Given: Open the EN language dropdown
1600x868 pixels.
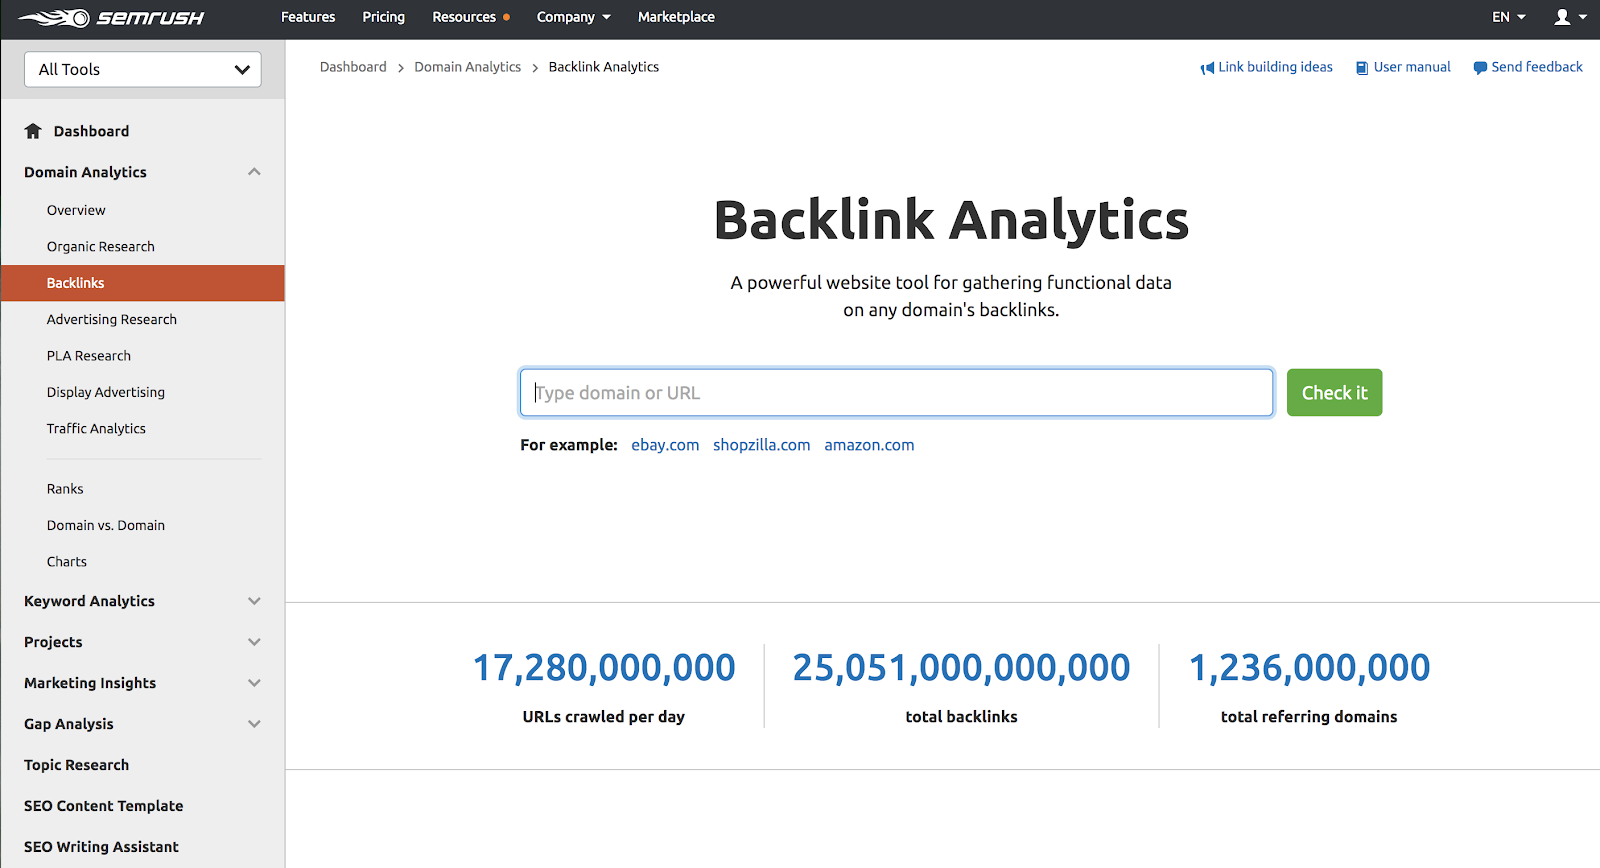Looking at the screenshot, I should (1509, 17).
